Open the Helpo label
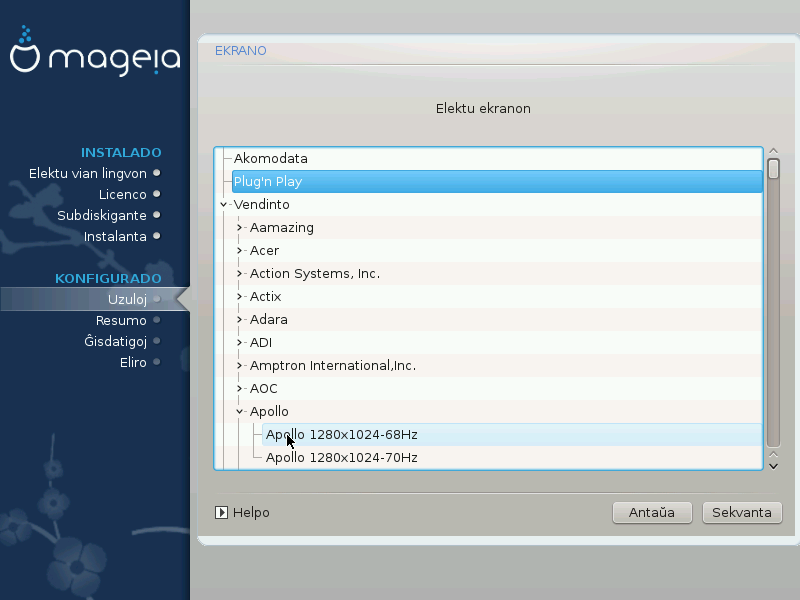 tap(251, 512)
